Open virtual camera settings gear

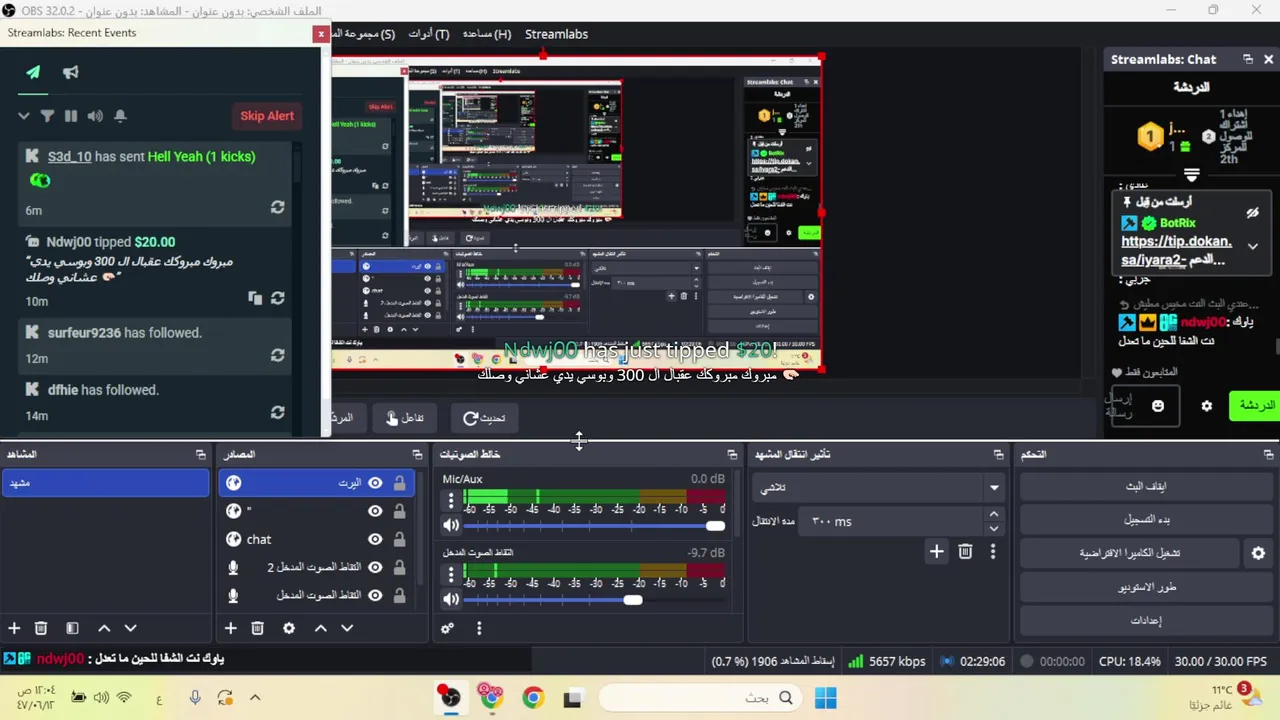(x=1258, y=553)
